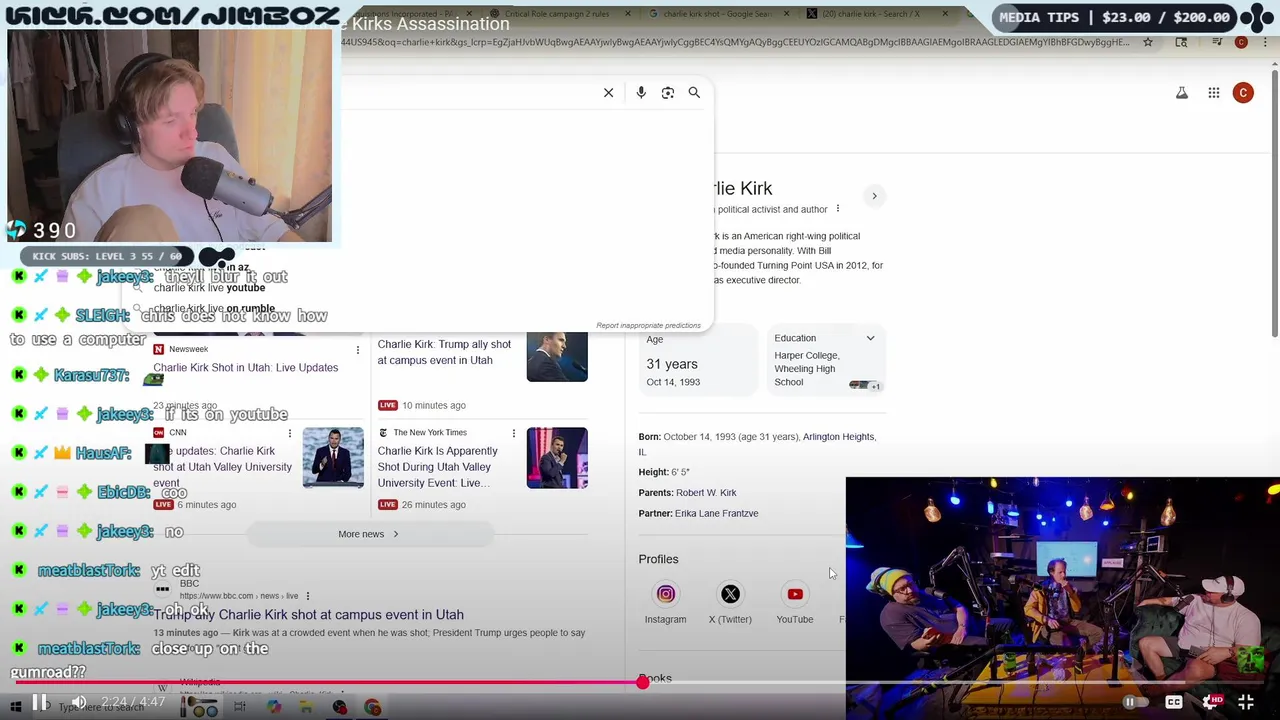Image resolution: width=1280 pixels, height=720 pixels.
Task: Follow the Robert W. Kirk link
Action: [x=706, y=493]
